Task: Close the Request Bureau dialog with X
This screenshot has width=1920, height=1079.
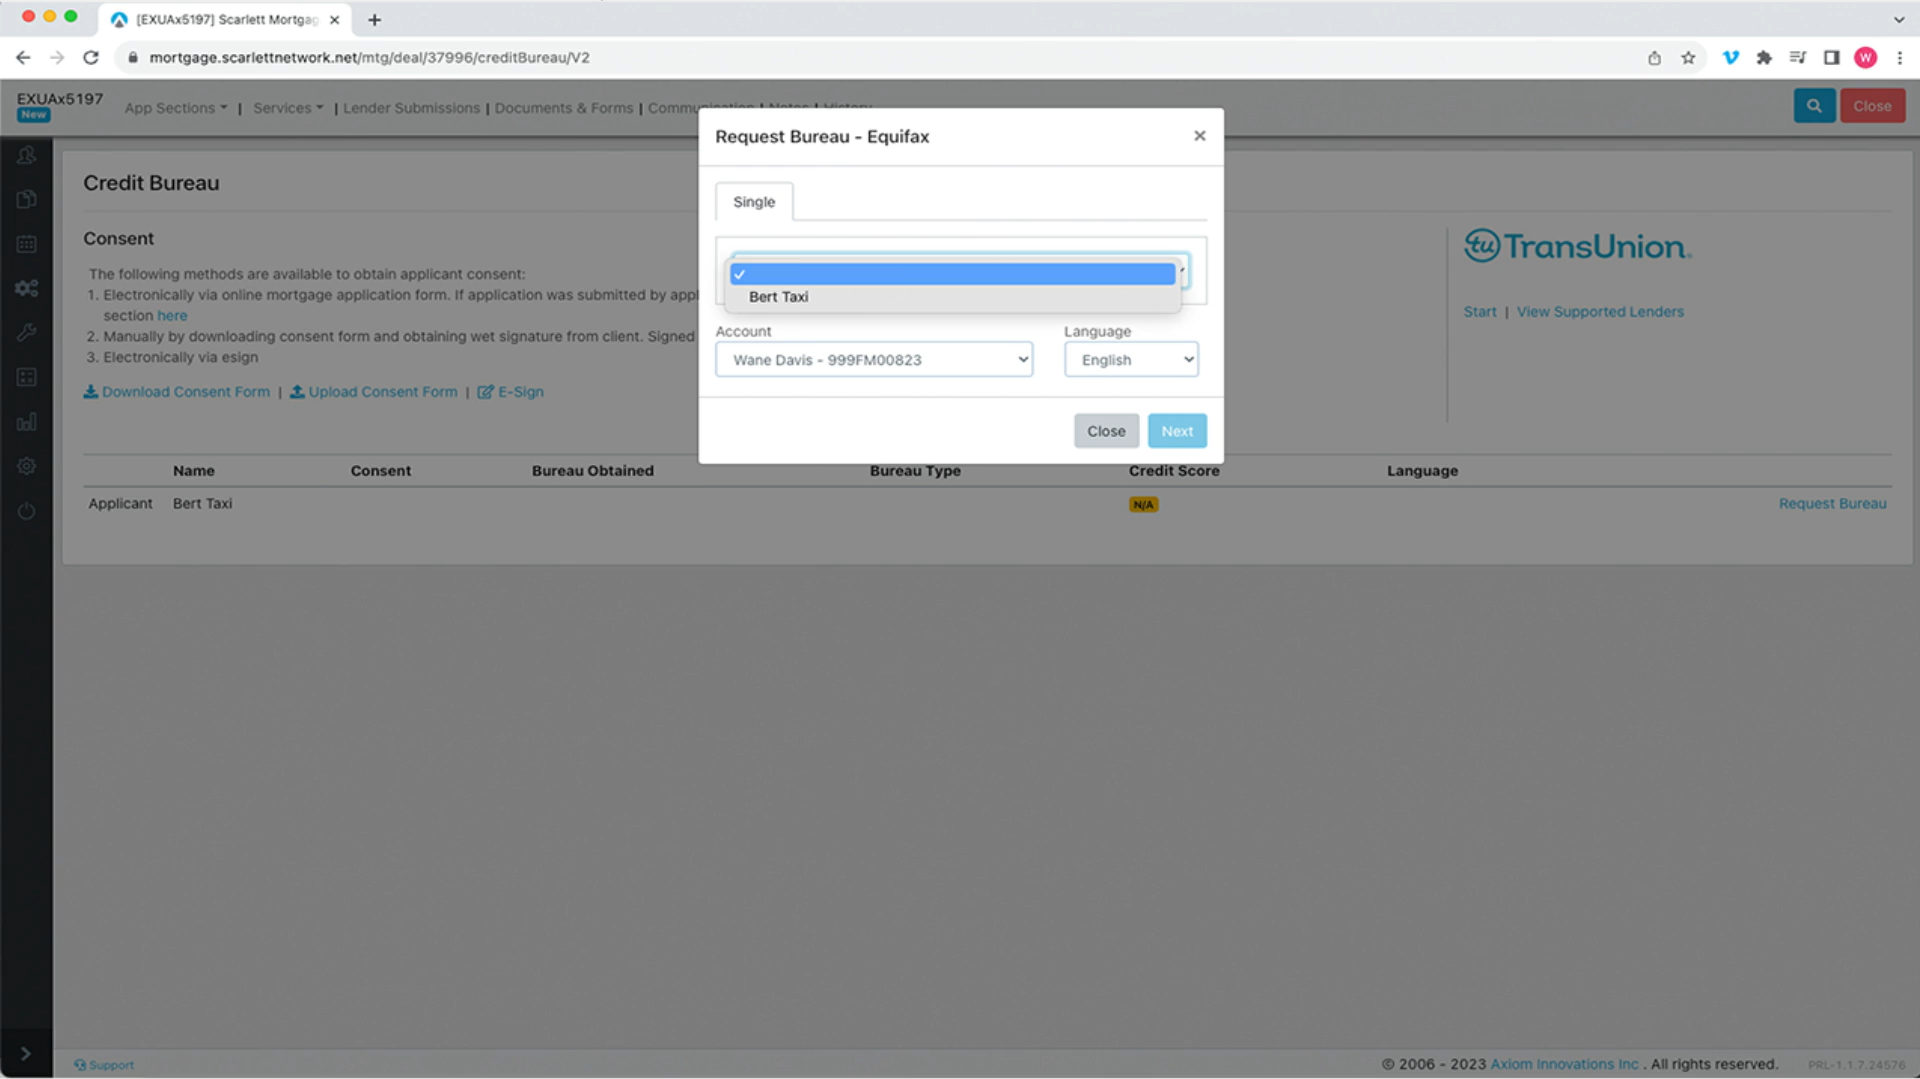Action: coord(1200,136)
